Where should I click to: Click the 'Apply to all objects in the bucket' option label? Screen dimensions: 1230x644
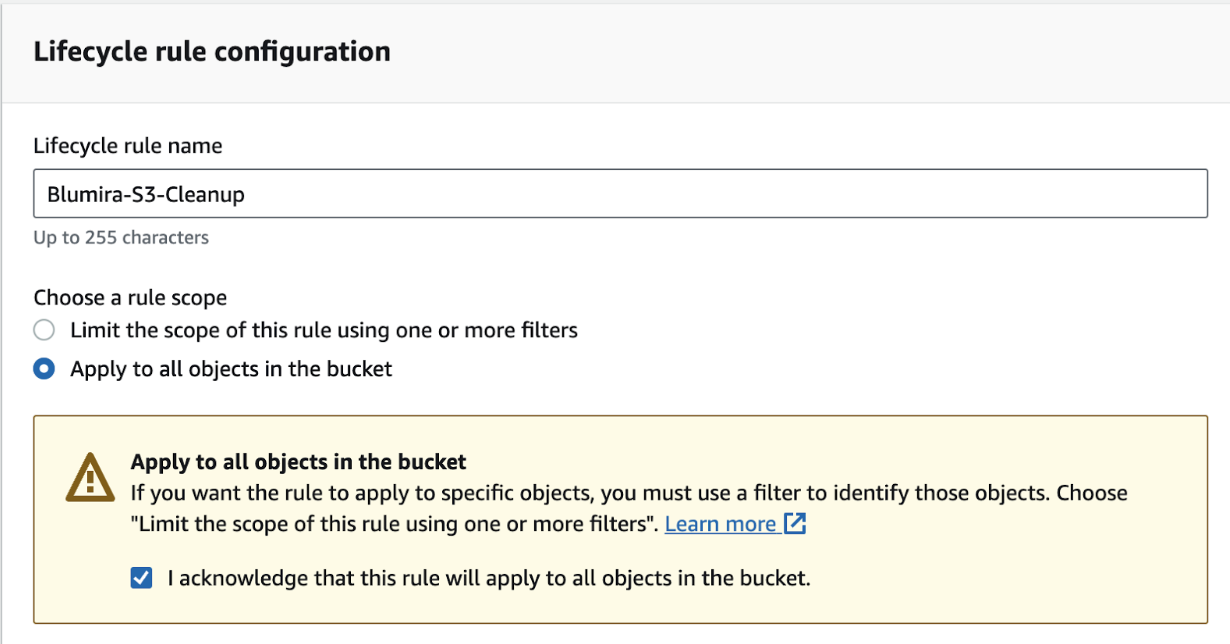click(x=231, y=369)
